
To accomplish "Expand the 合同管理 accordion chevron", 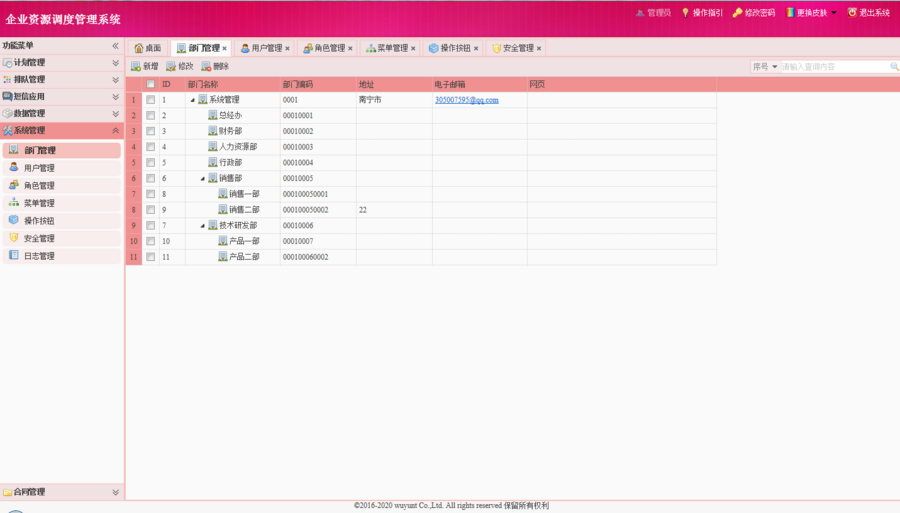I will pyautogui.click(x=115, y=492).
